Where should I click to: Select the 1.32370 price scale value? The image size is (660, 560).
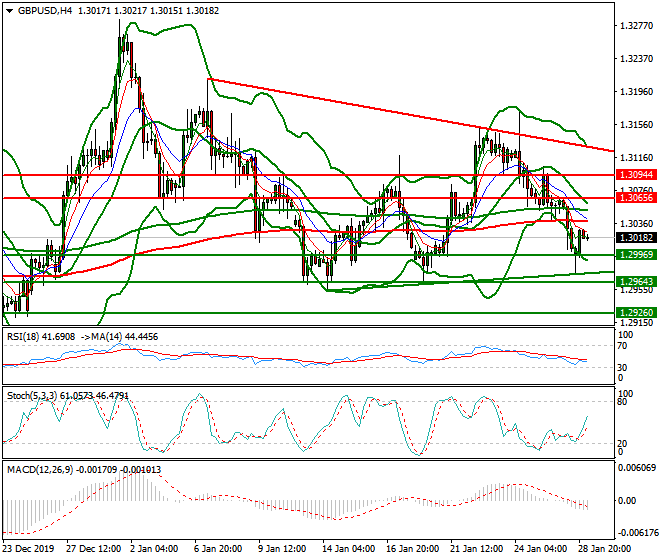637,59
